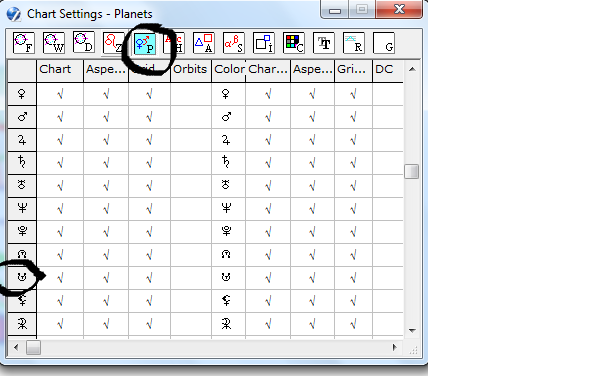This screenshot has height=376, width=614.
Task: Select the last visible planet row header
Action: [22, 324]
